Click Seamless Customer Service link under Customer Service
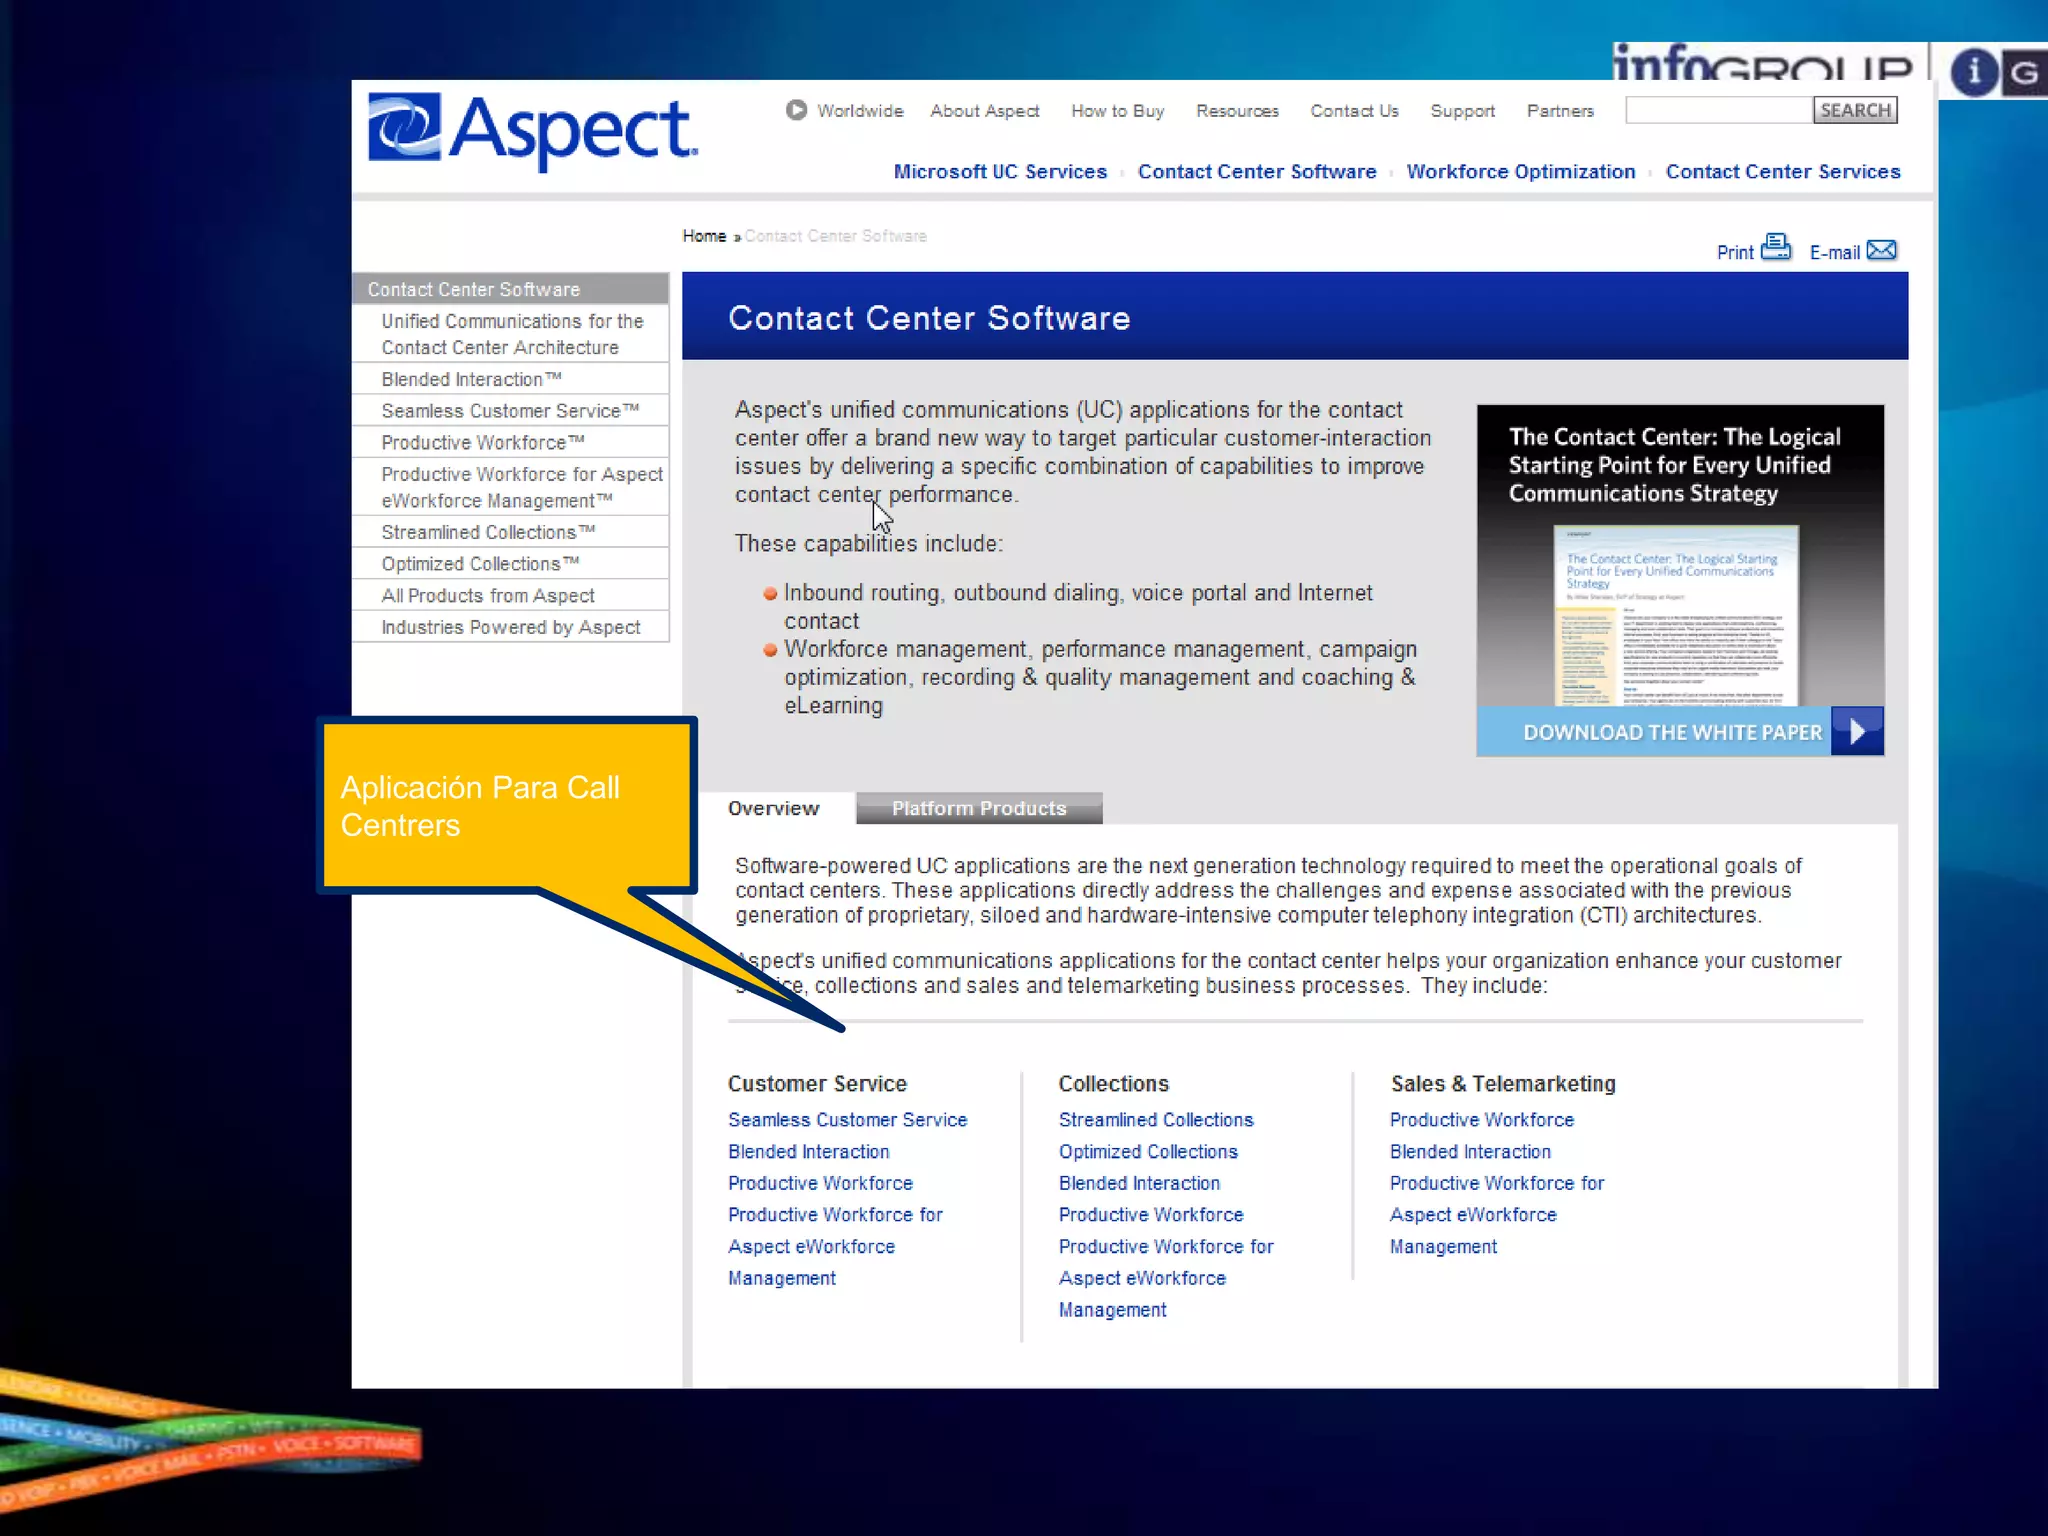Screen dimensions: 2048x1536 (847, 1120)
